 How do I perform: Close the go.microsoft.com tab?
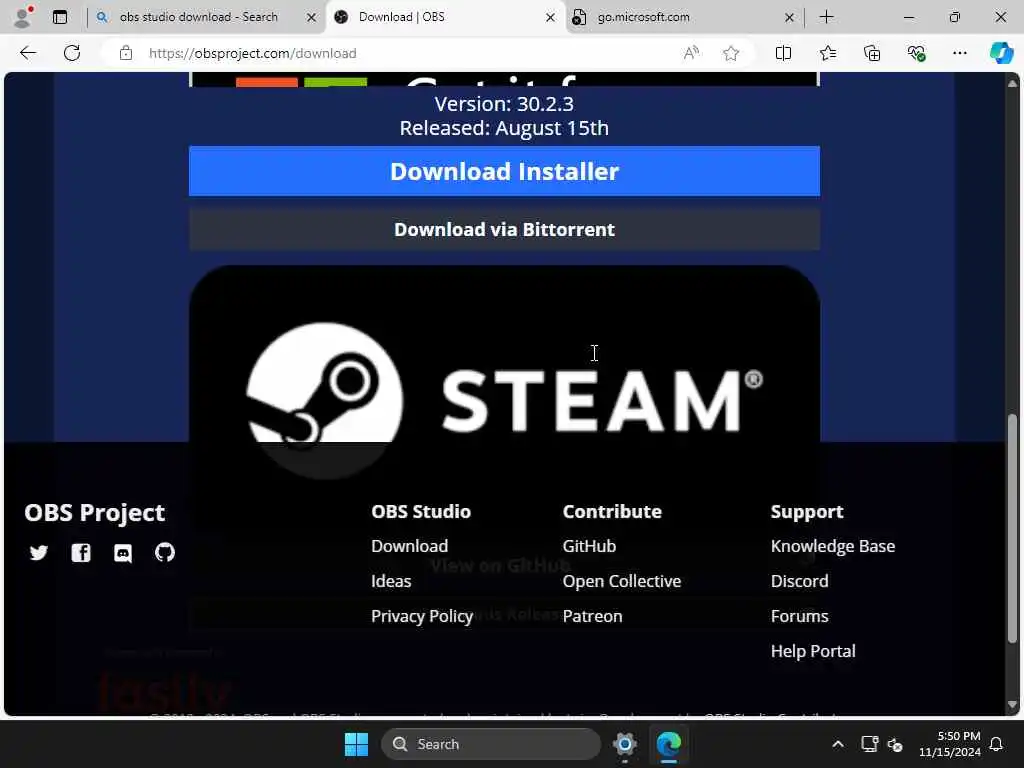coord(790,18)
